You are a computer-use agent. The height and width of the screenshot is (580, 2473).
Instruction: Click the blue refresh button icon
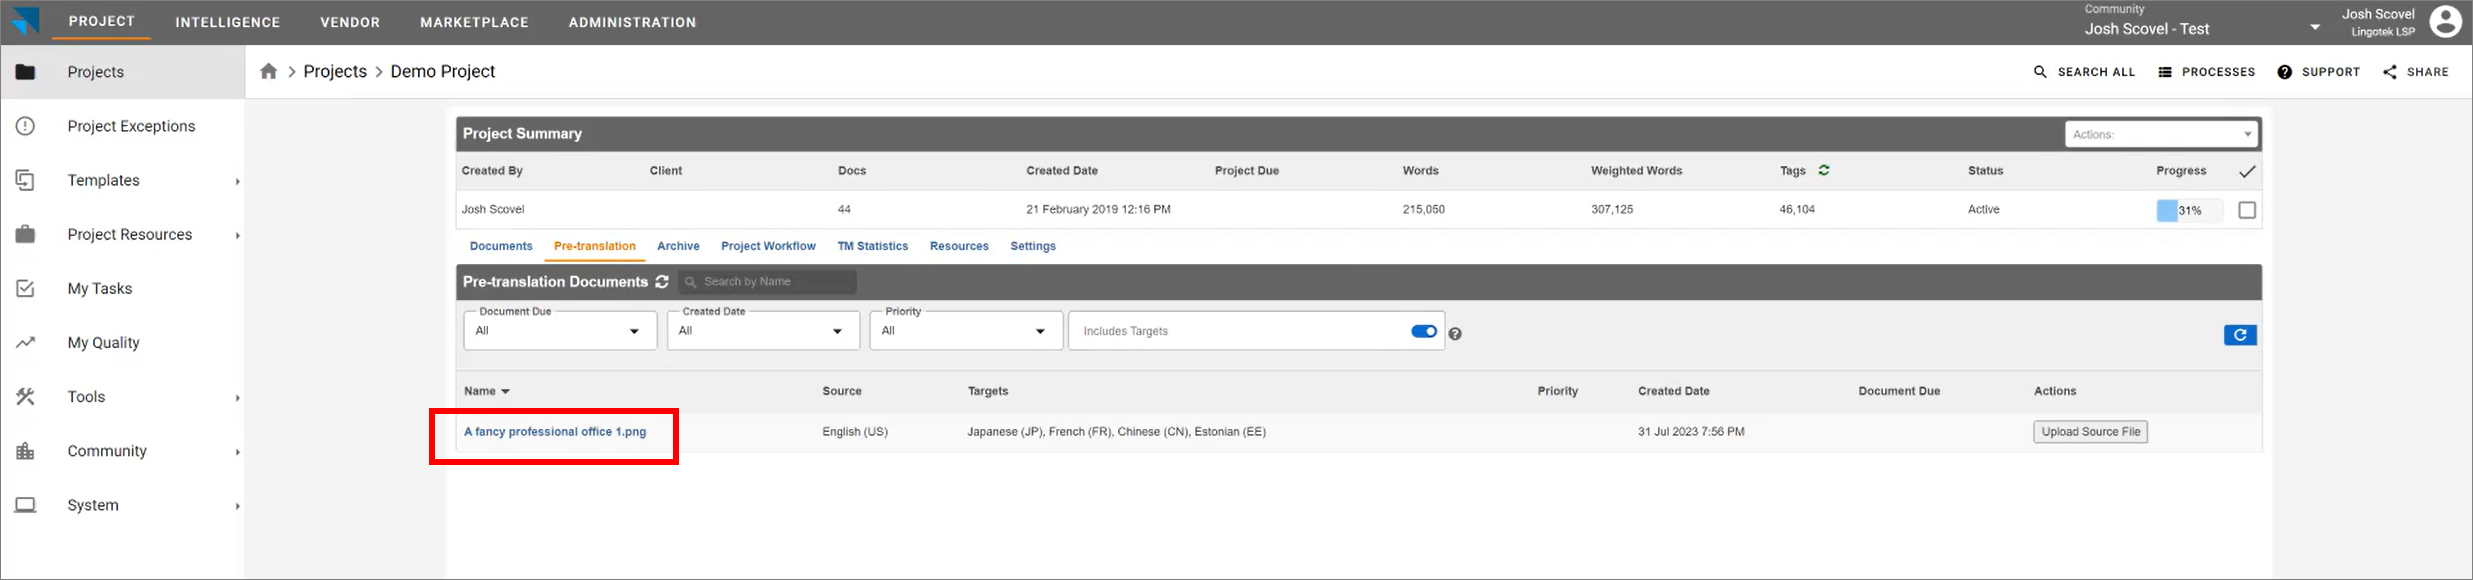point(2240,335)
